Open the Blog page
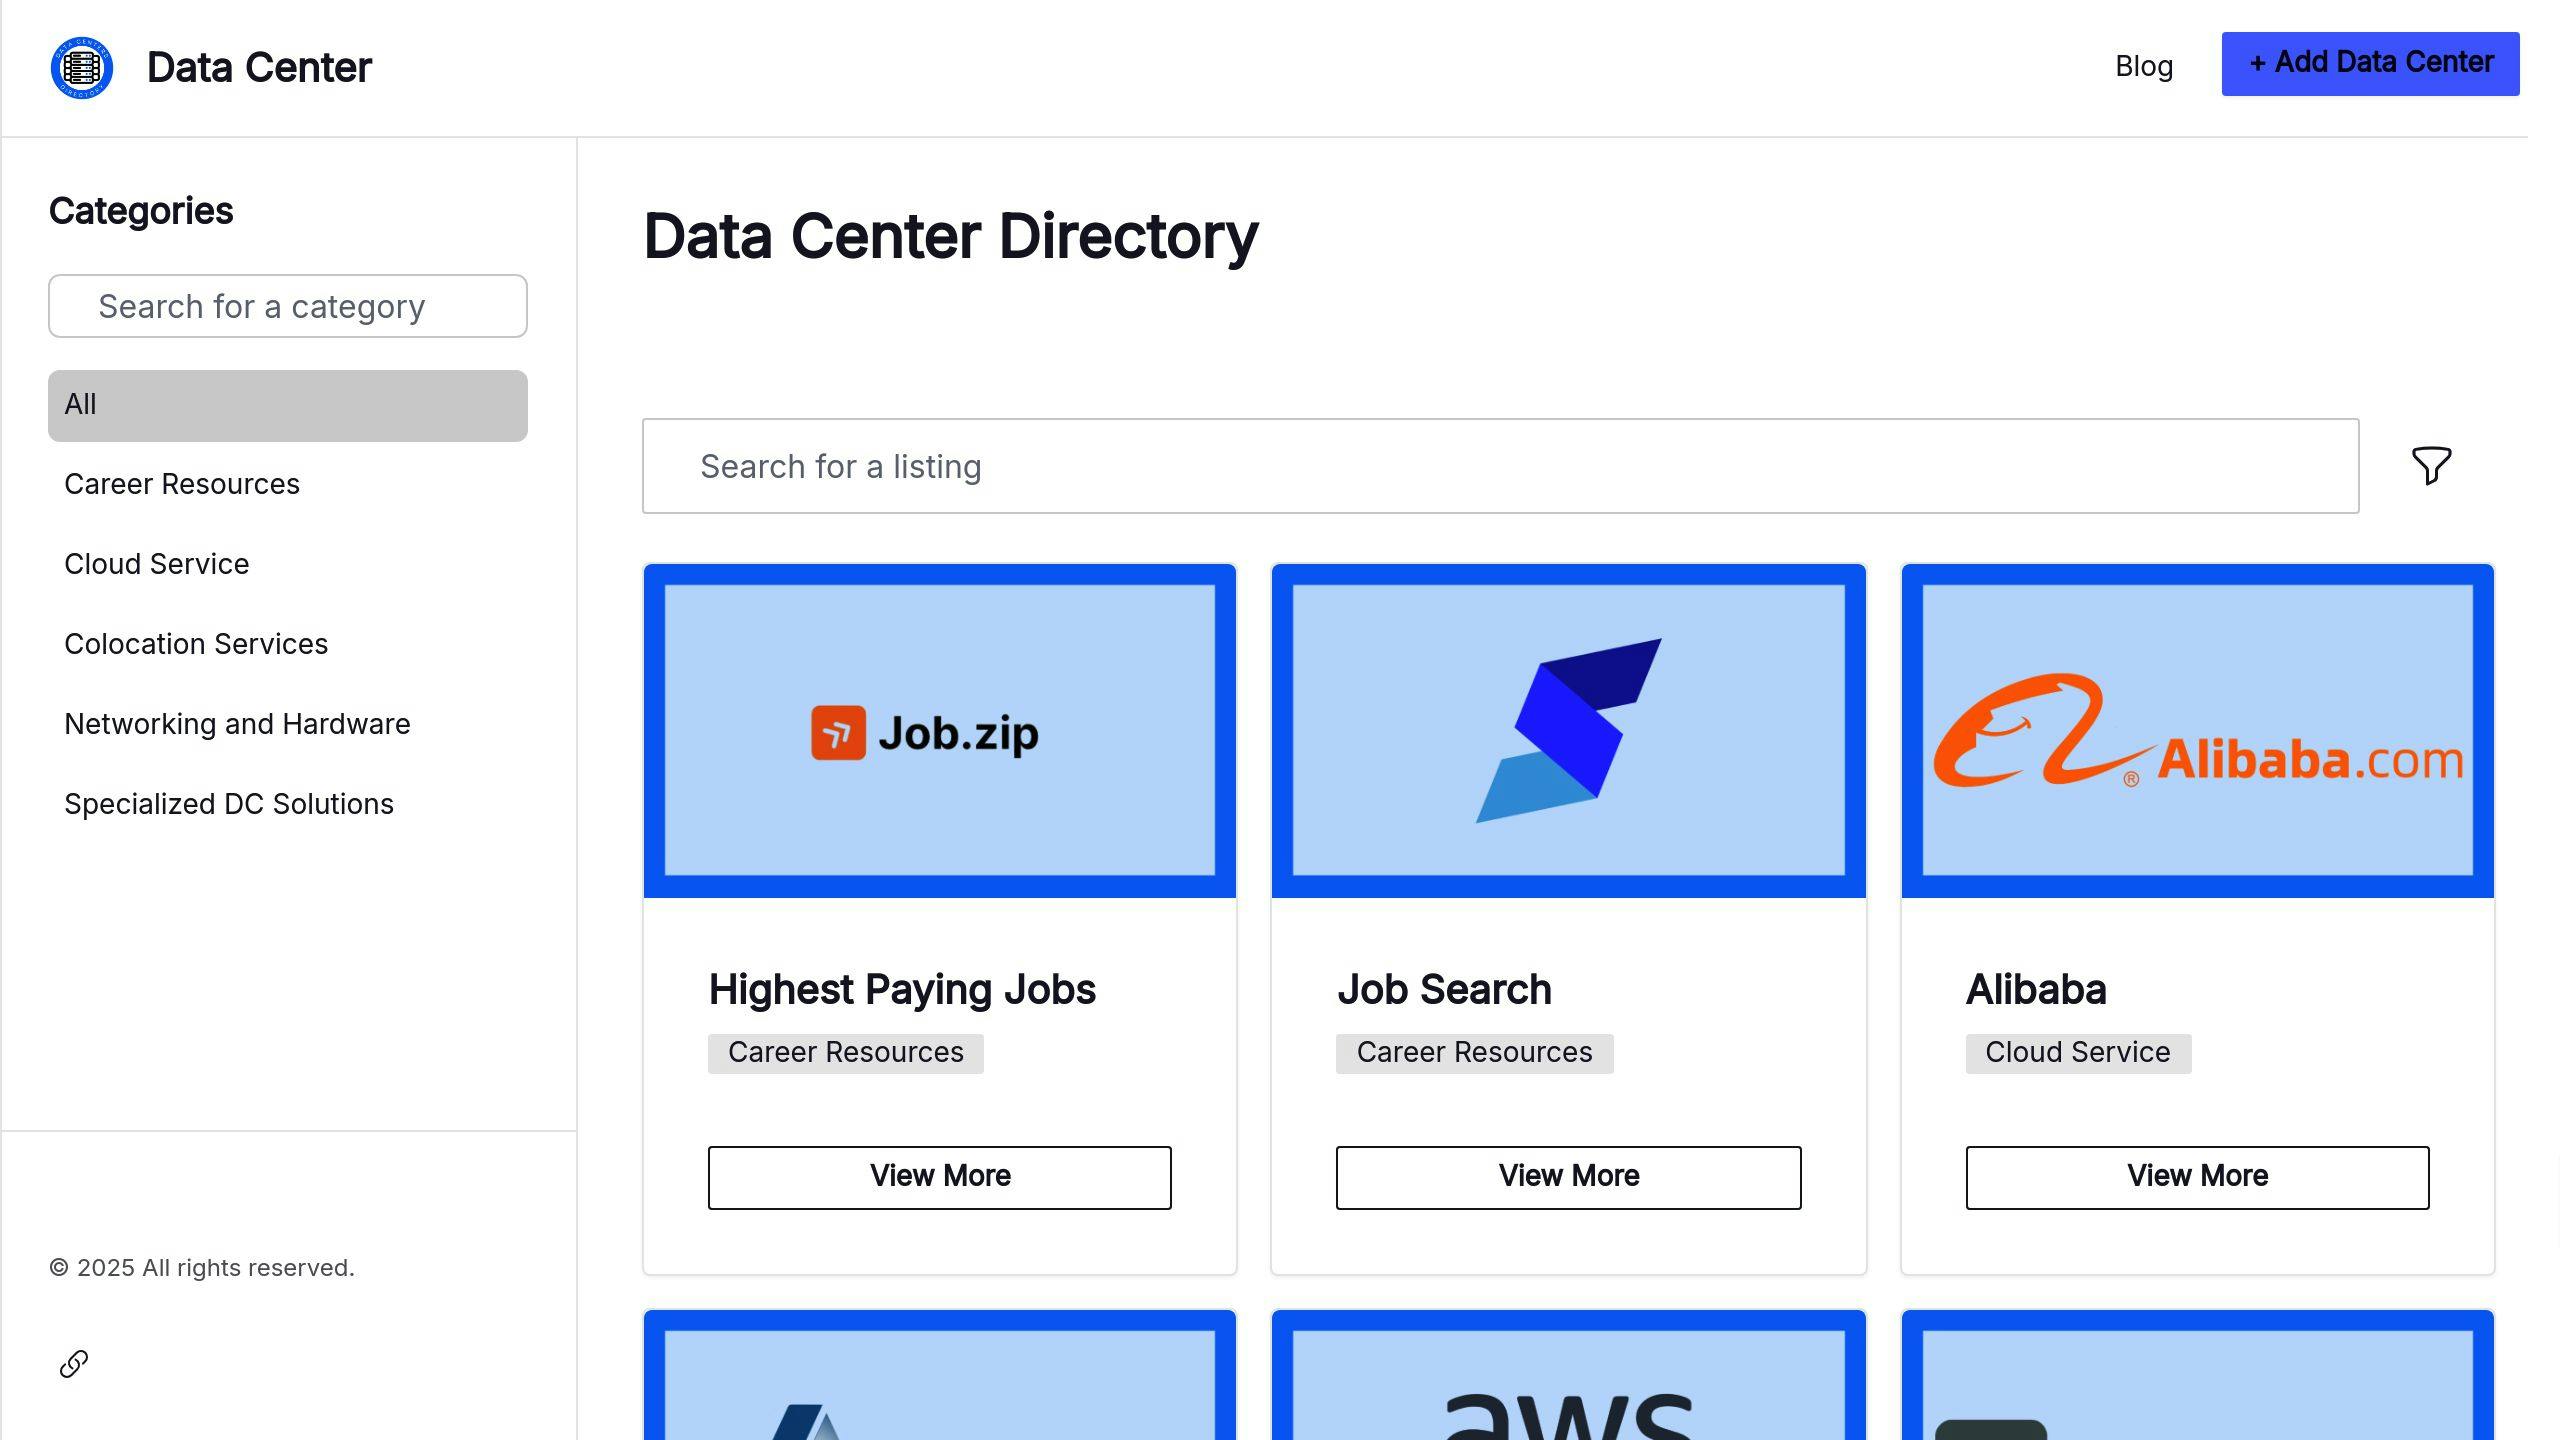Screen dimensions: 2560x1440 [x=2143, y=66]
